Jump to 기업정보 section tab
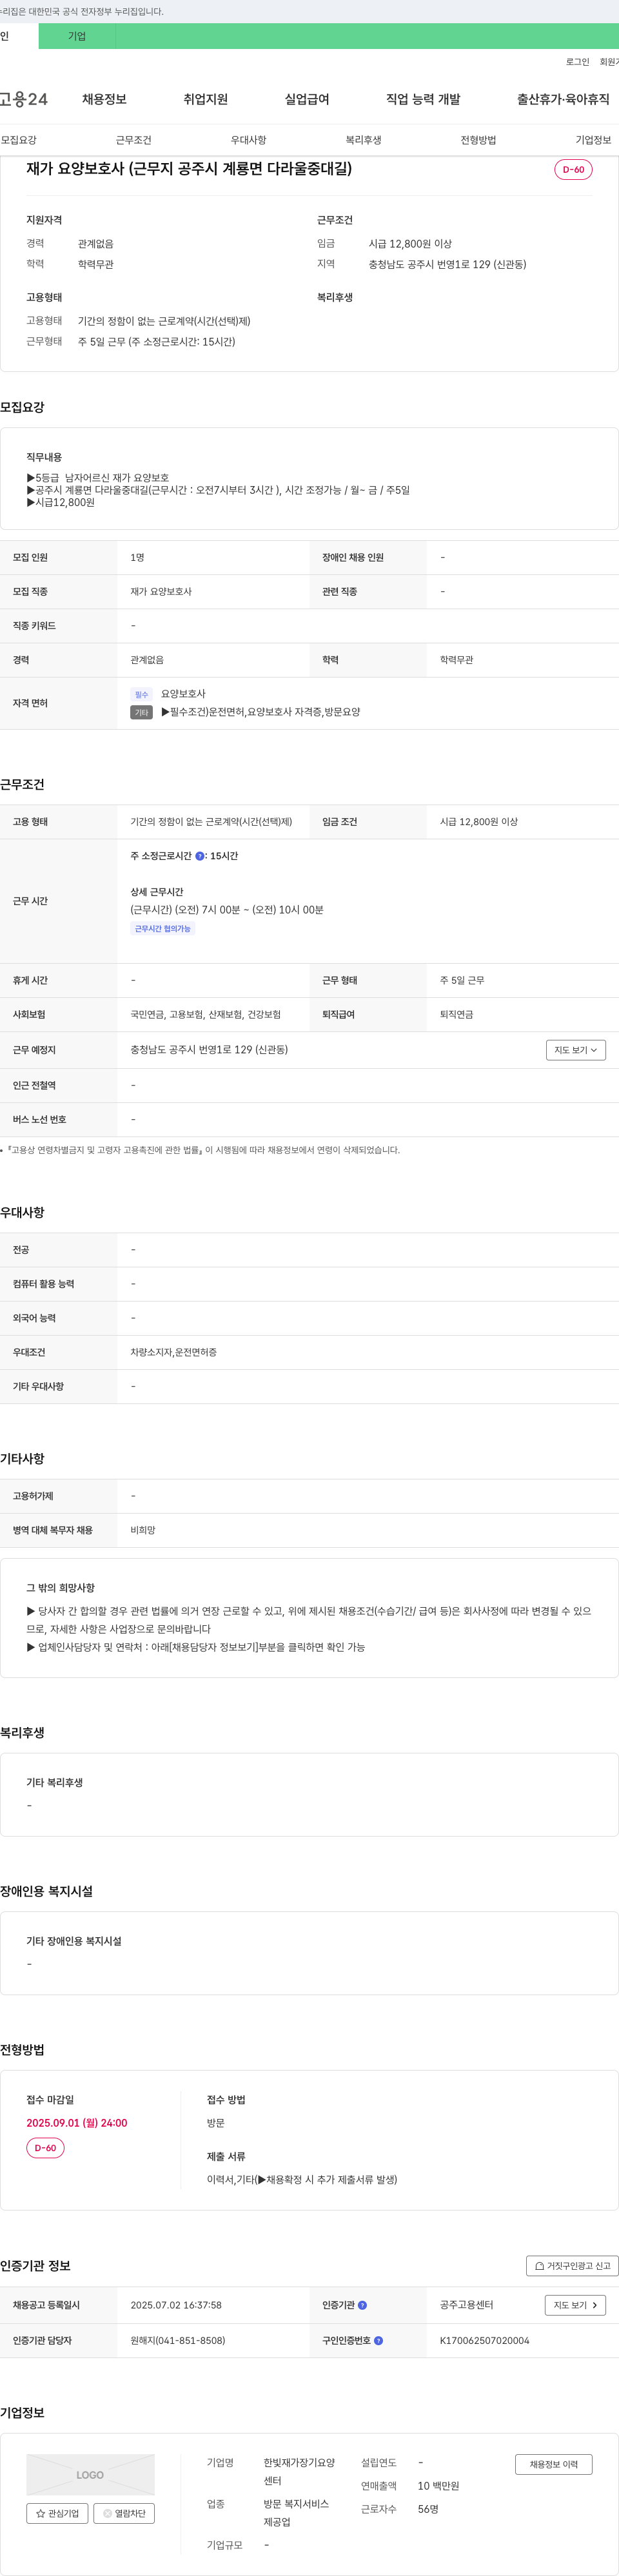The image size is (619, 2576). tap(593, 140)
